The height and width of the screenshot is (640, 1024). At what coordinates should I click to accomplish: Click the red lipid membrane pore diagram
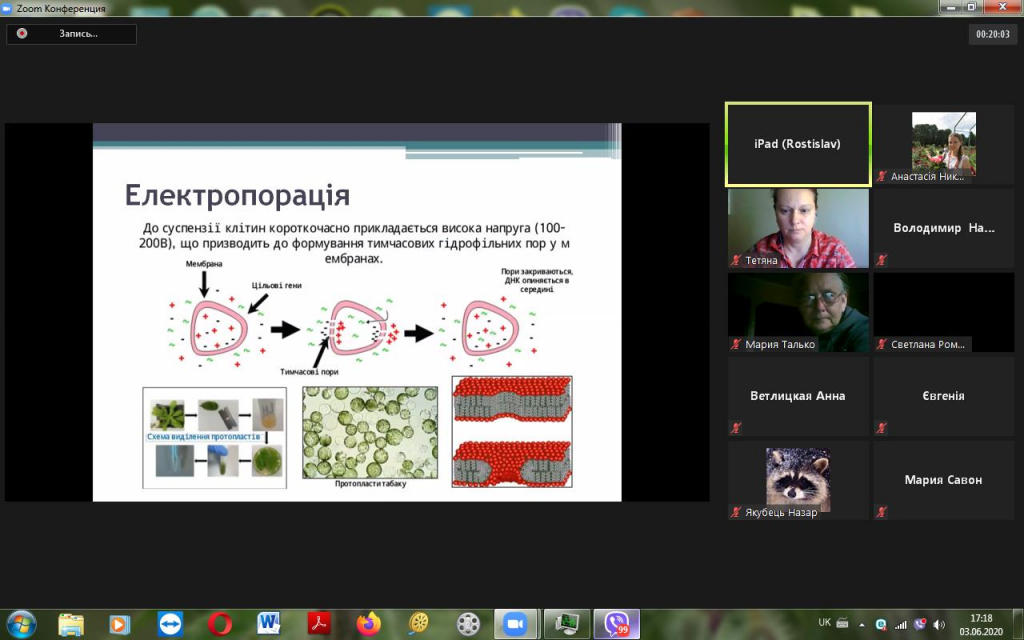tap(512, 432)
